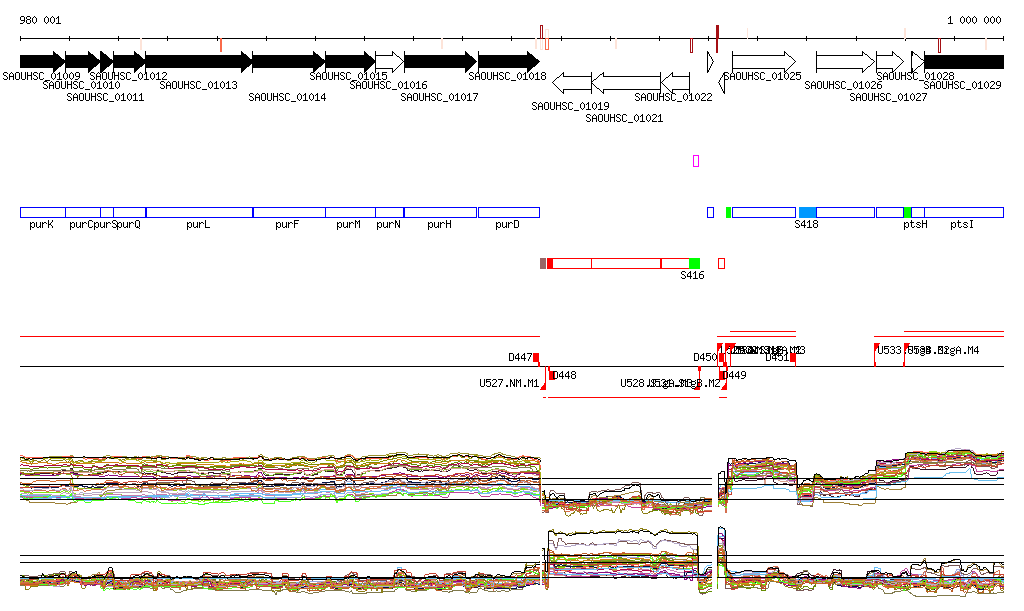1024x611 pixels.
Task: Select the SAOUHSC_01025 white gene arrow
Action: 763,62
